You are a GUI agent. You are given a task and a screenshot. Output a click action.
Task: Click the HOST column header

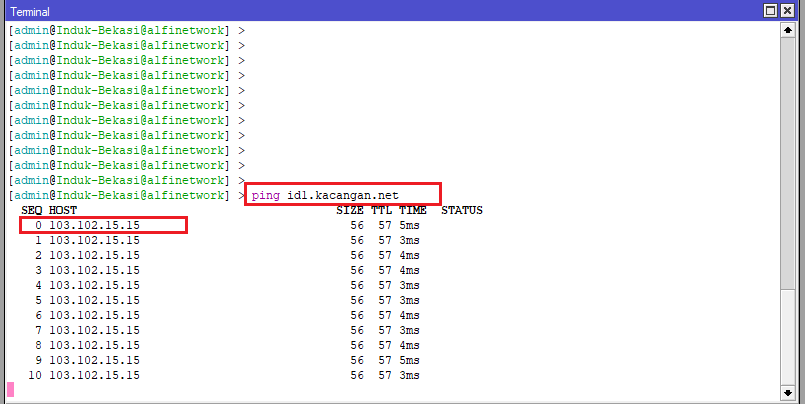[x=63, y=211]
